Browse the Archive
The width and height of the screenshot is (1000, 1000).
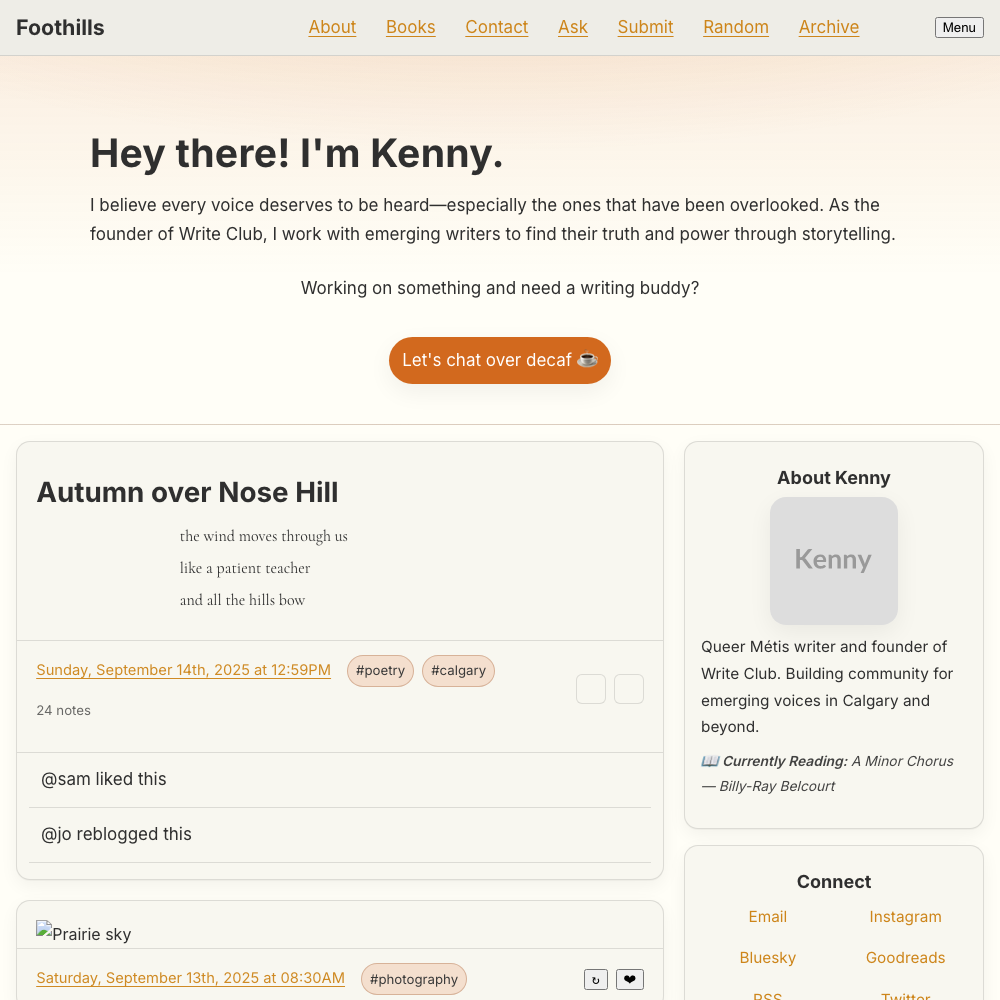point(828,27)
